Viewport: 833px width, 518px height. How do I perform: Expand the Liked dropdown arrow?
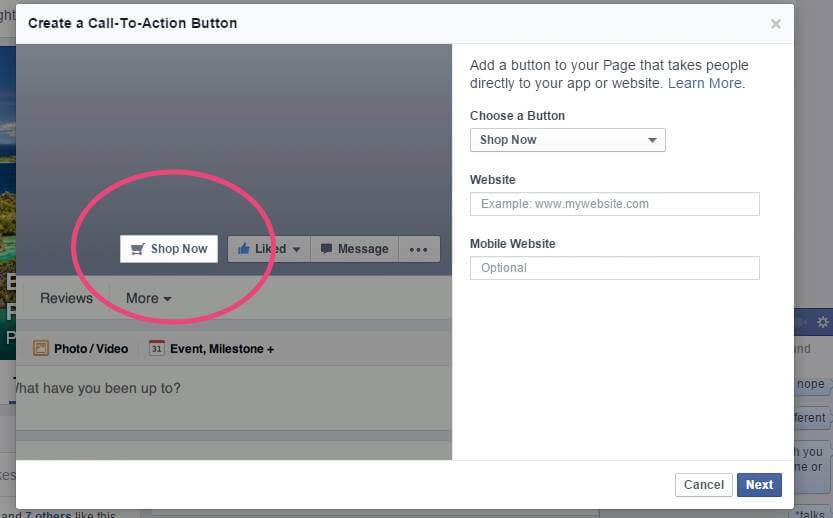click(296, 249)
